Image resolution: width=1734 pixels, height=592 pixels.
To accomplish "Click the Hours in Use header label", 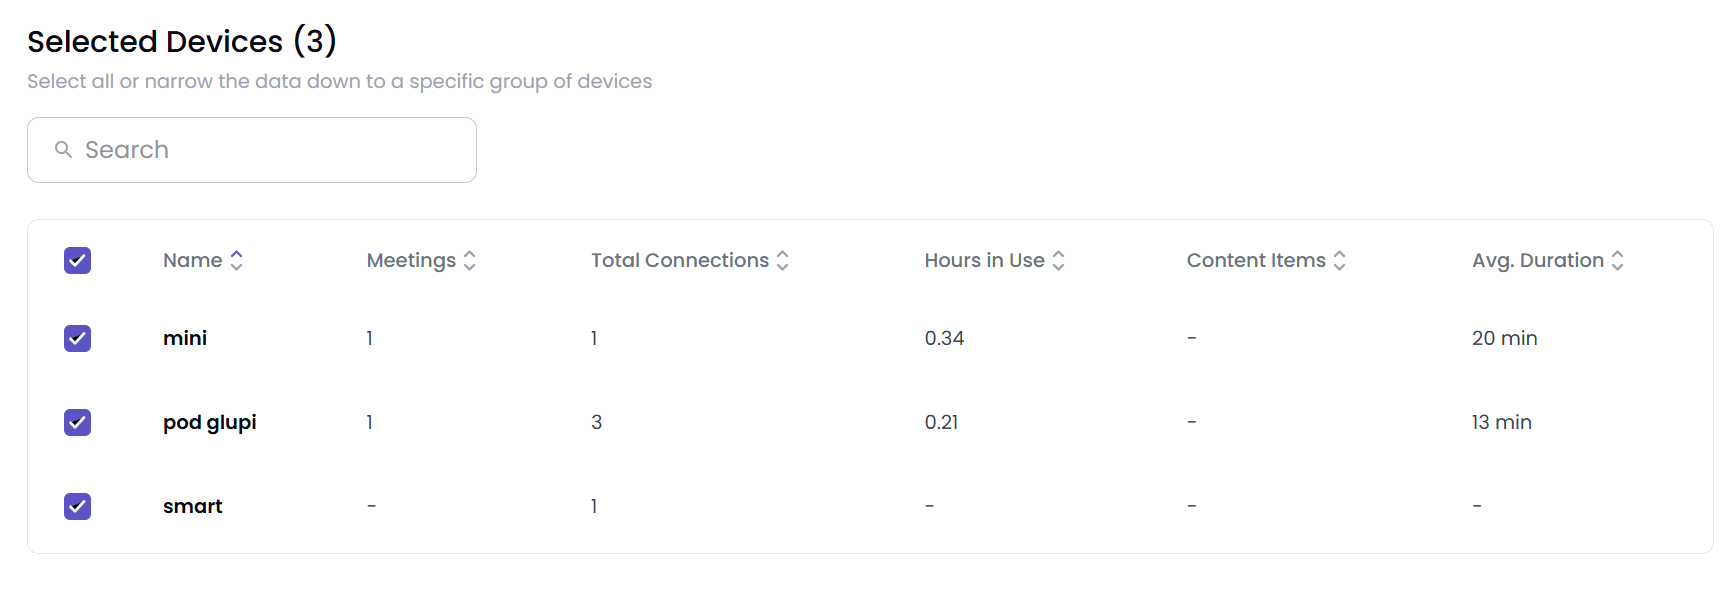I will point(985,260).
